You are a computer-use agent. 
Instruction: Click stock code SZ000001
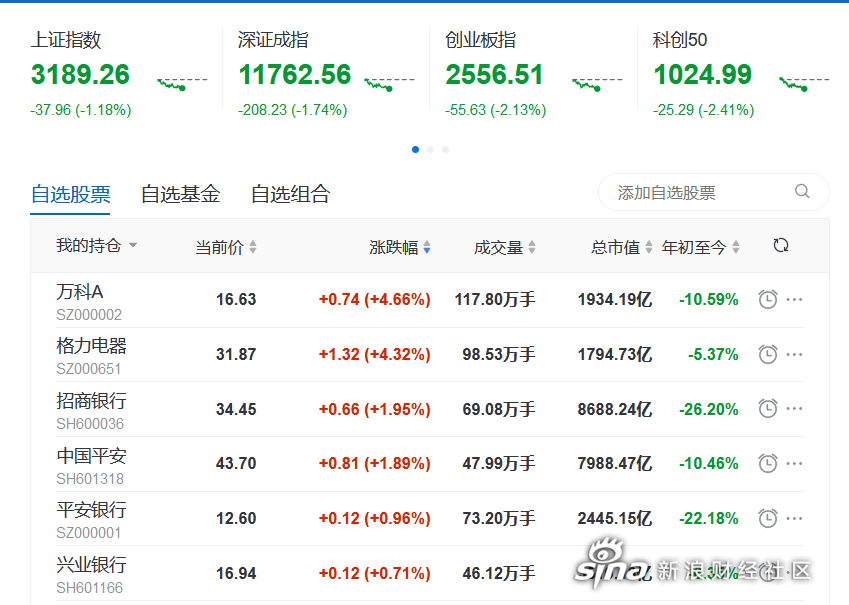point(89,533)
